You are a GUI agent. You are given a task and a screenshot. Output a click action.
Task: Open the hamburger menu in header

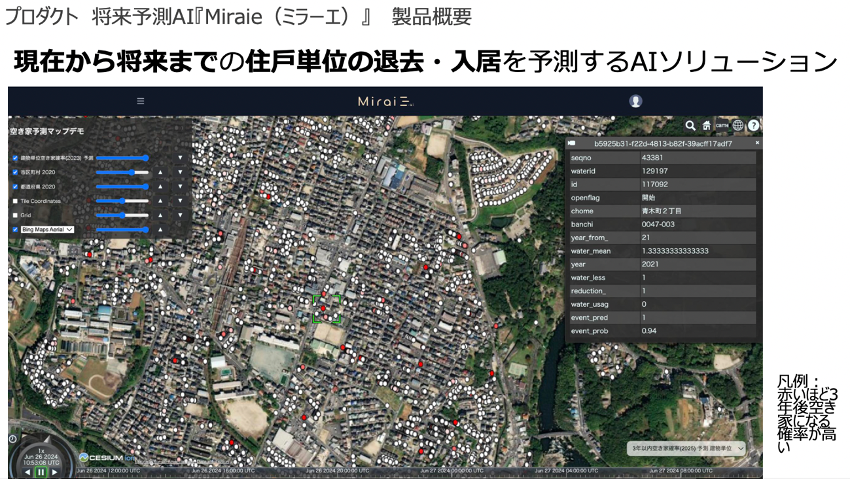coord(140,101)
